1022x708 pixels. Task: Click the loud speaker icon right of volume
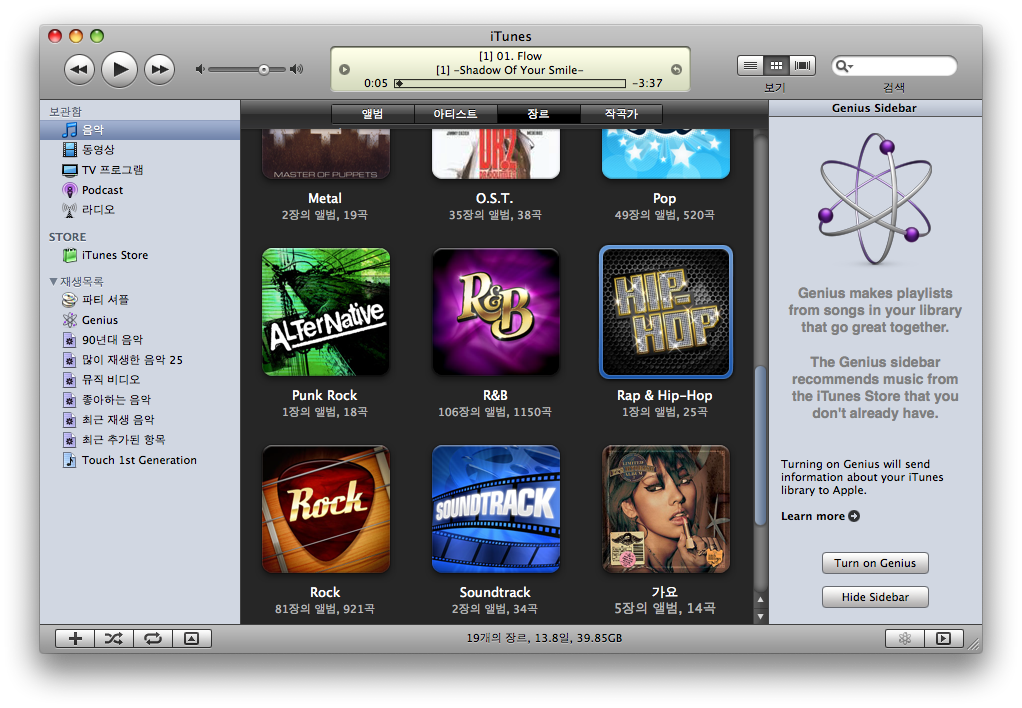click(x=297, y=69)
